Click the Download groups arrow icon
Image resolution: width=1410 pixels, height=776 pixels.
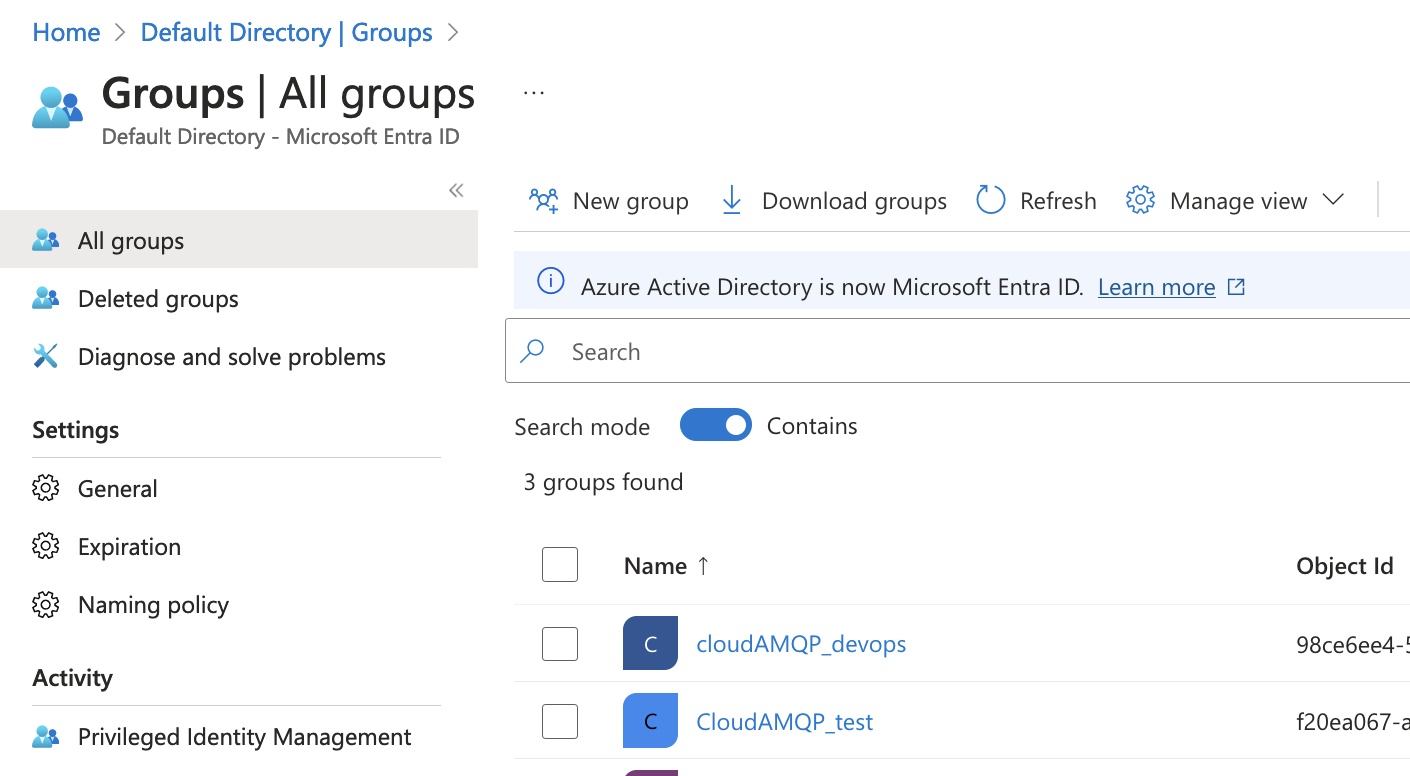[x=732, y=201]
